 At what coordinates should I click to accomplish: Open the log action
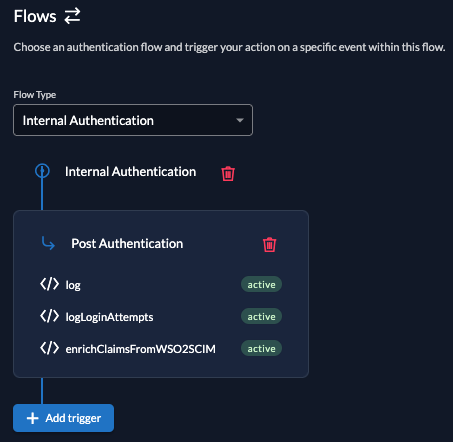[x=73, y=285]
